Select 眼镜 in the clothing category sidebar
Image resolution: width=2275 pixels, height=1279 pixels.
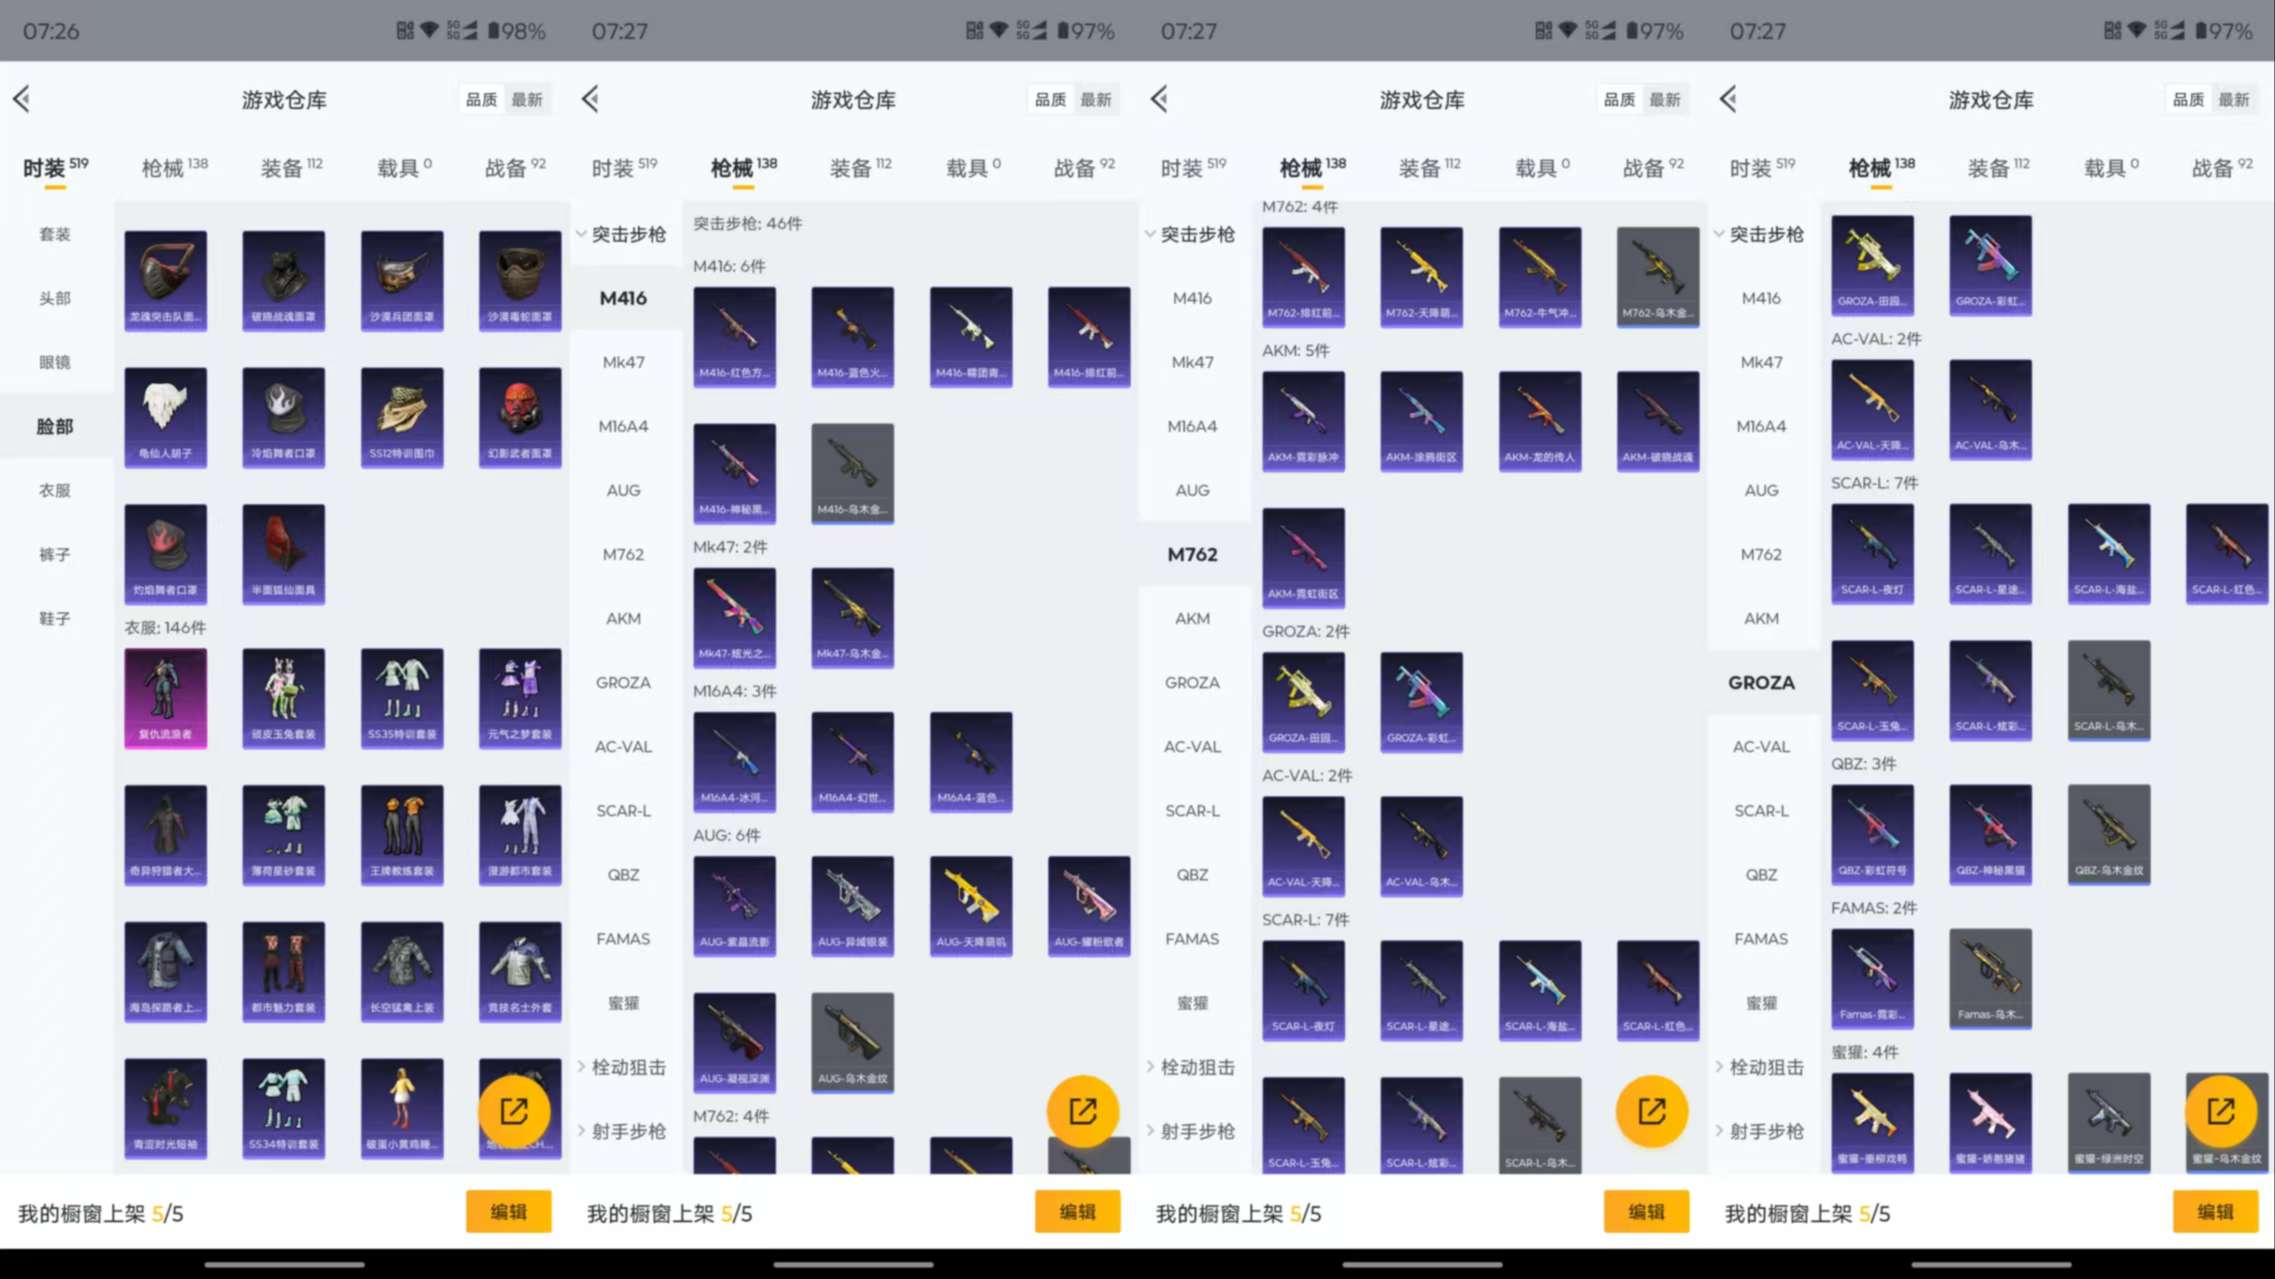(55, 362)
